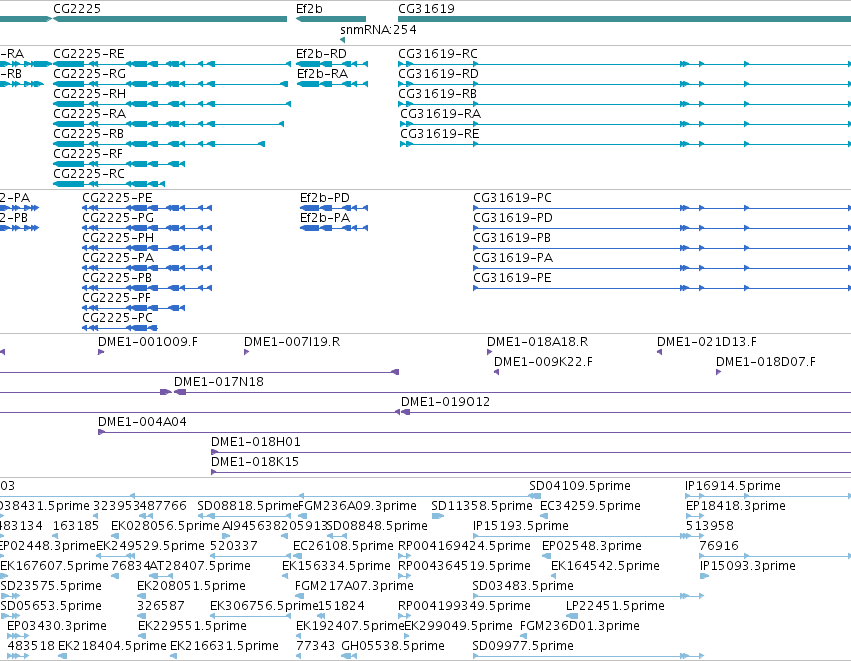This screenshot has width=851, height=661.
Task: Open transcript CG2225-RH
Action: [x=90, y=94]
